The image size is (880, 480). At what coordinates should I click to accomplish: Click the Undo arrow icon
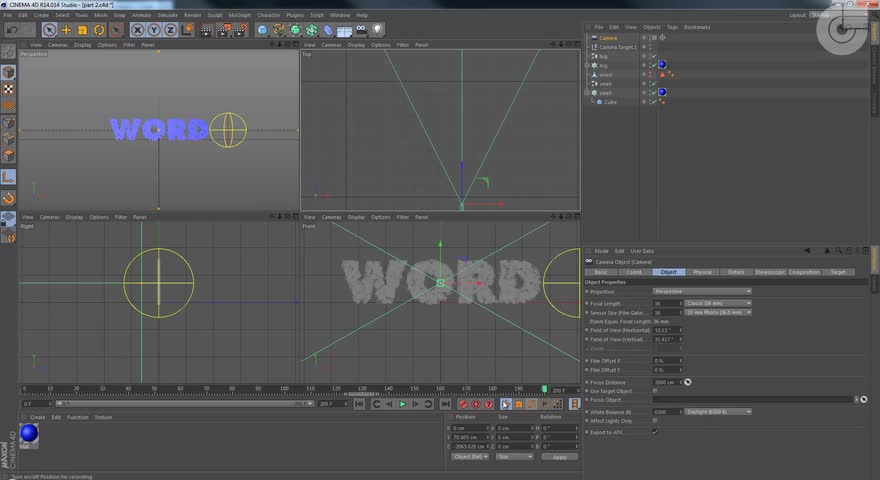pos(13,30)
